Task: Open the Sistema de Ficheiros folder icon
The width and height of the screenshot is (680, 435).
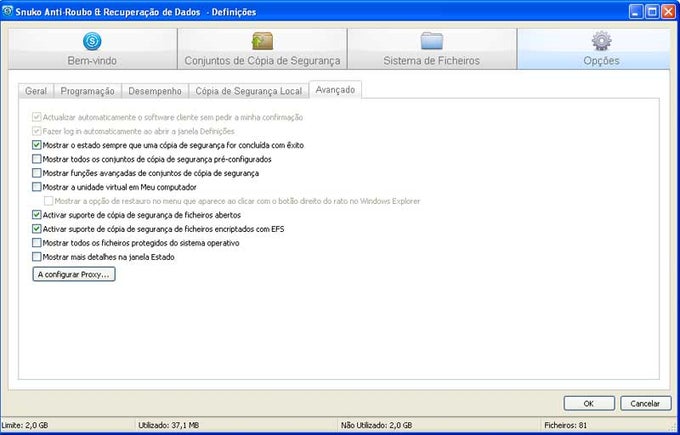Action: [x=432, y=41]
